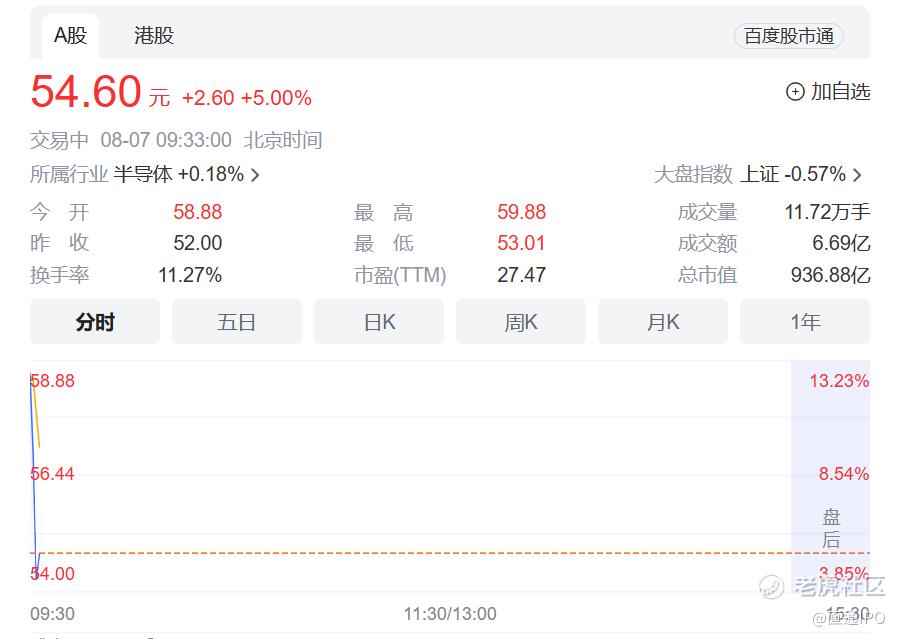This screenshot has width=903, height=639.
Task: Click the plus icon beside 加自选
Action: (795, 92)
